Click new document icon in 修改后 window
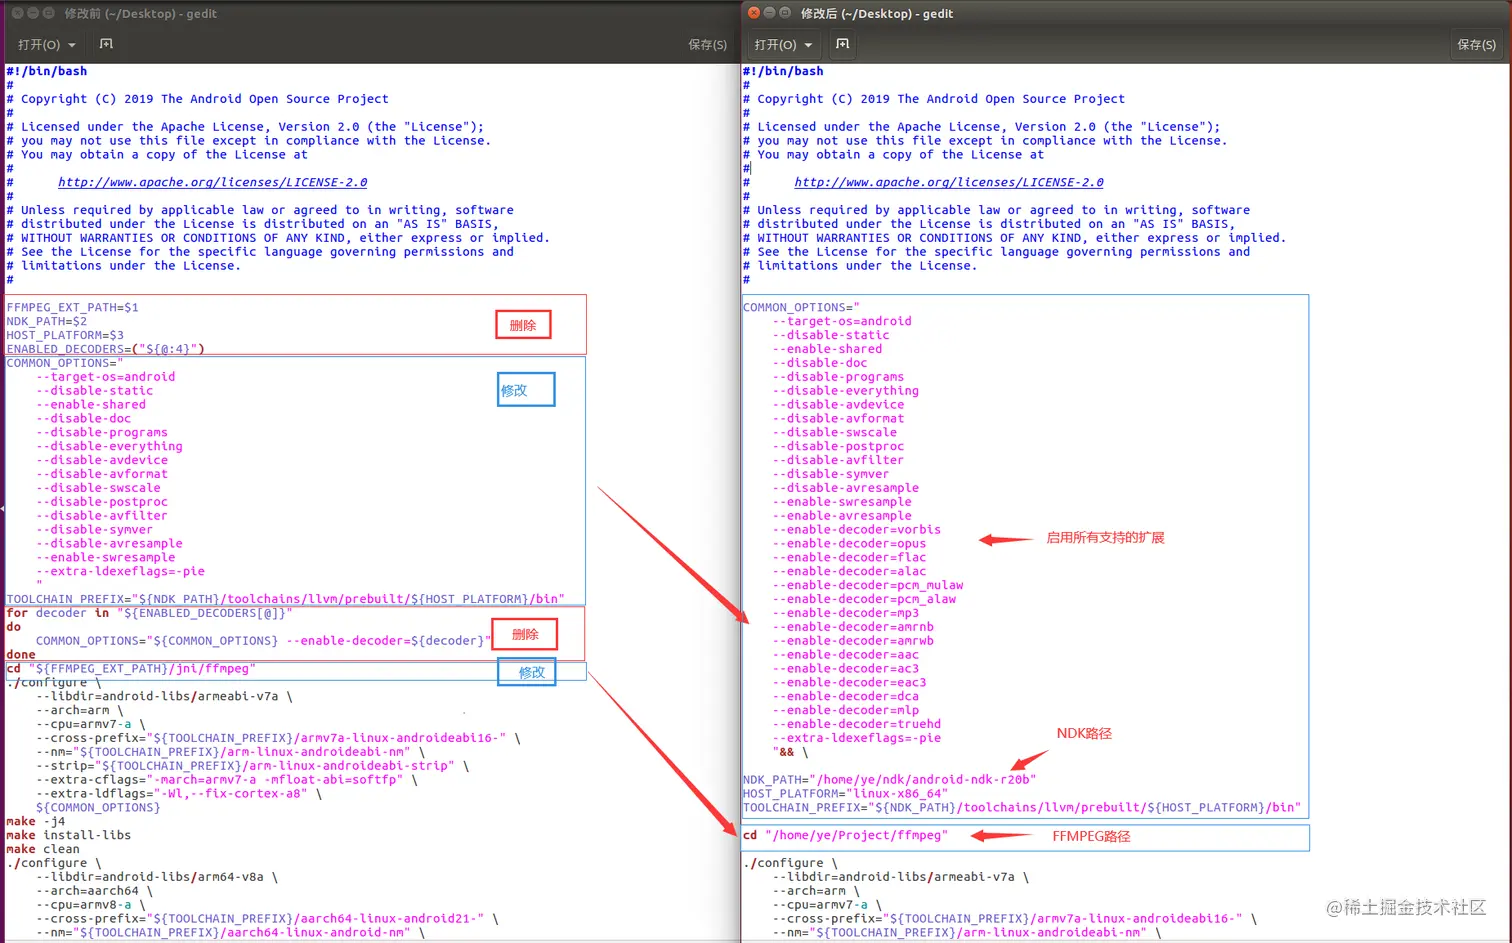1512x943 pixels. pos(842,44)
